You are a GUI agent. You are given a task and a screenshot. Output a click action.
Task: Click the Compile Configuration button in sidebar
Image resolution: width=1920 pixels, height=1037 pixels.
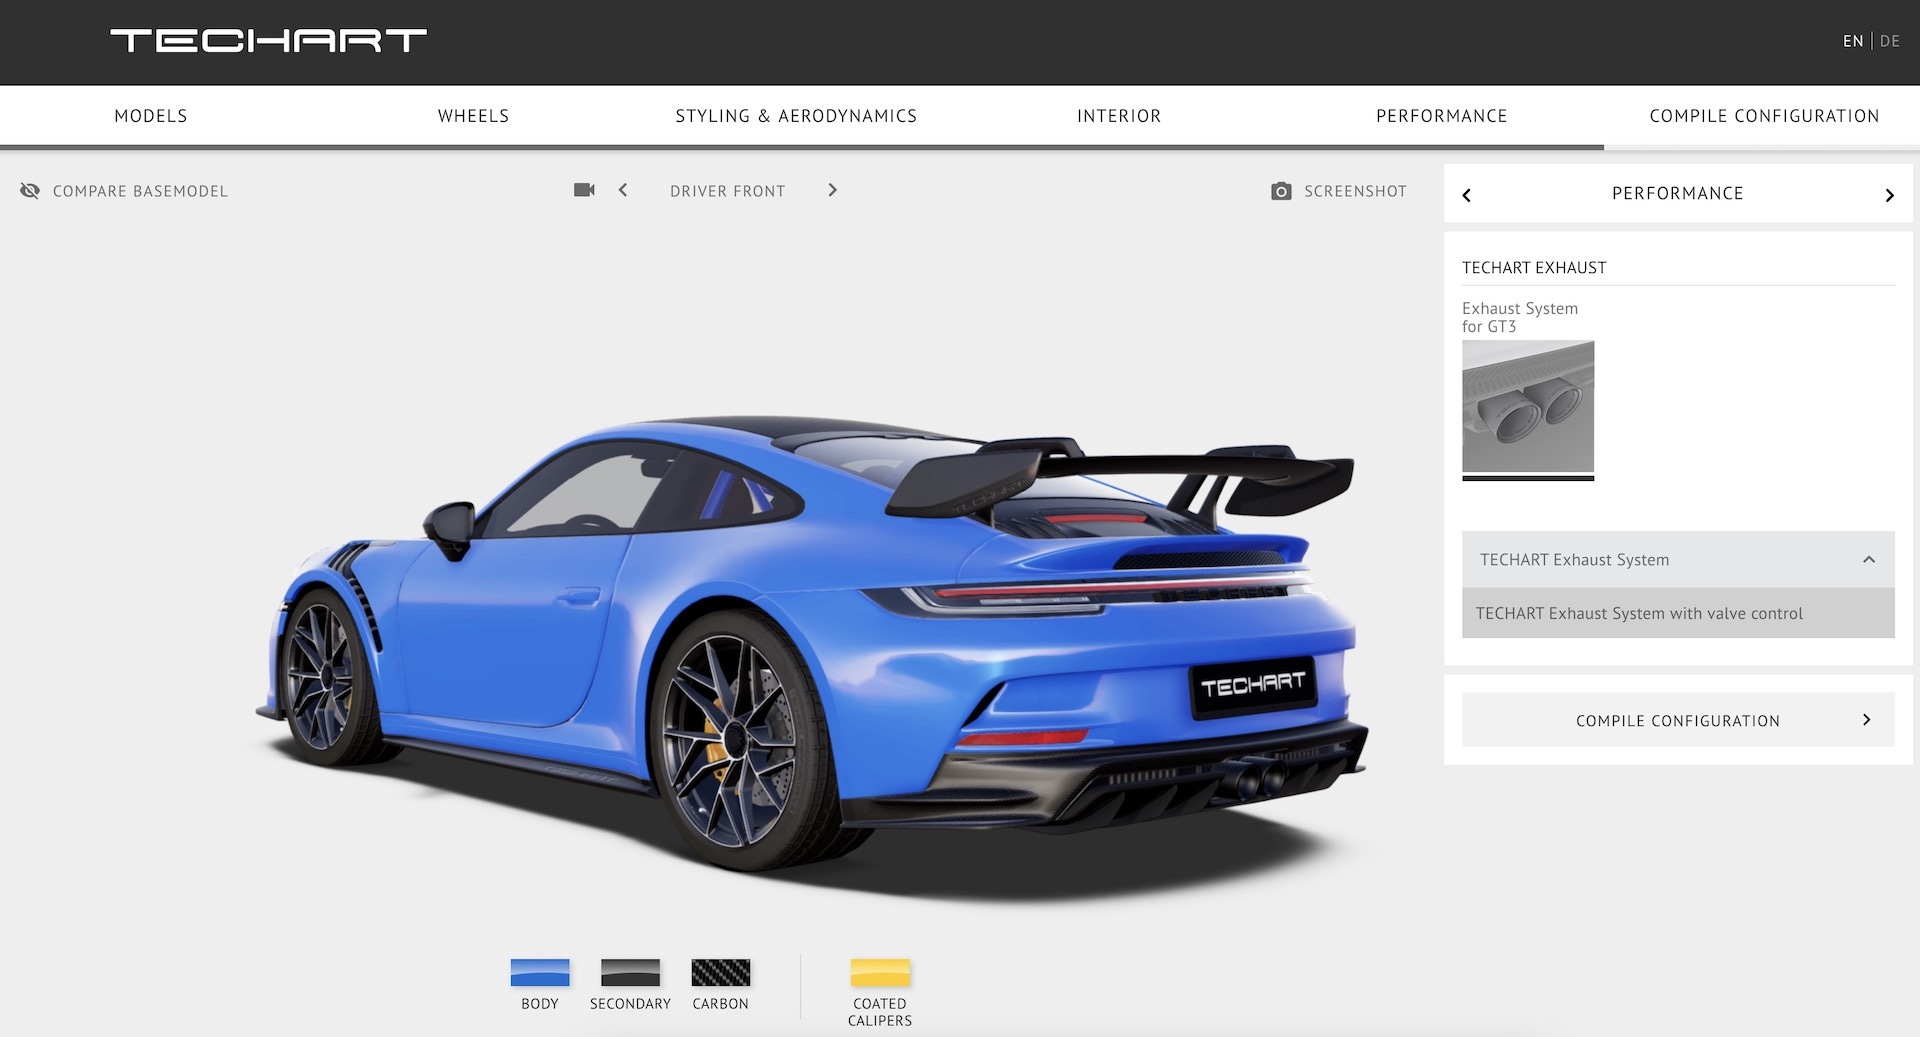pos(1677,720)
